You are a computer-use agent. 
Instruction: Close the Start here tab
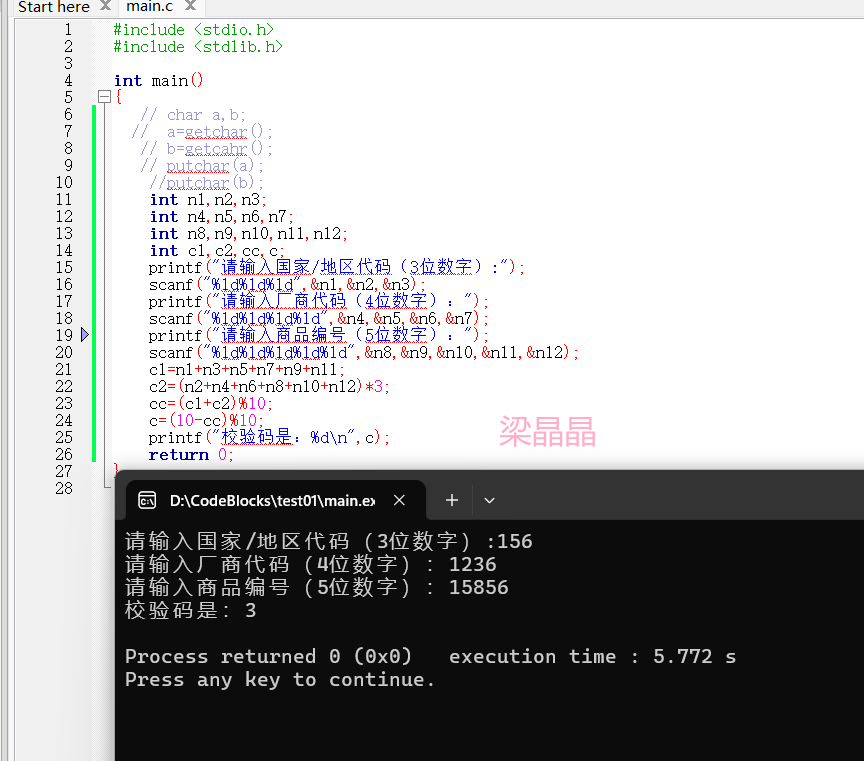105,6
